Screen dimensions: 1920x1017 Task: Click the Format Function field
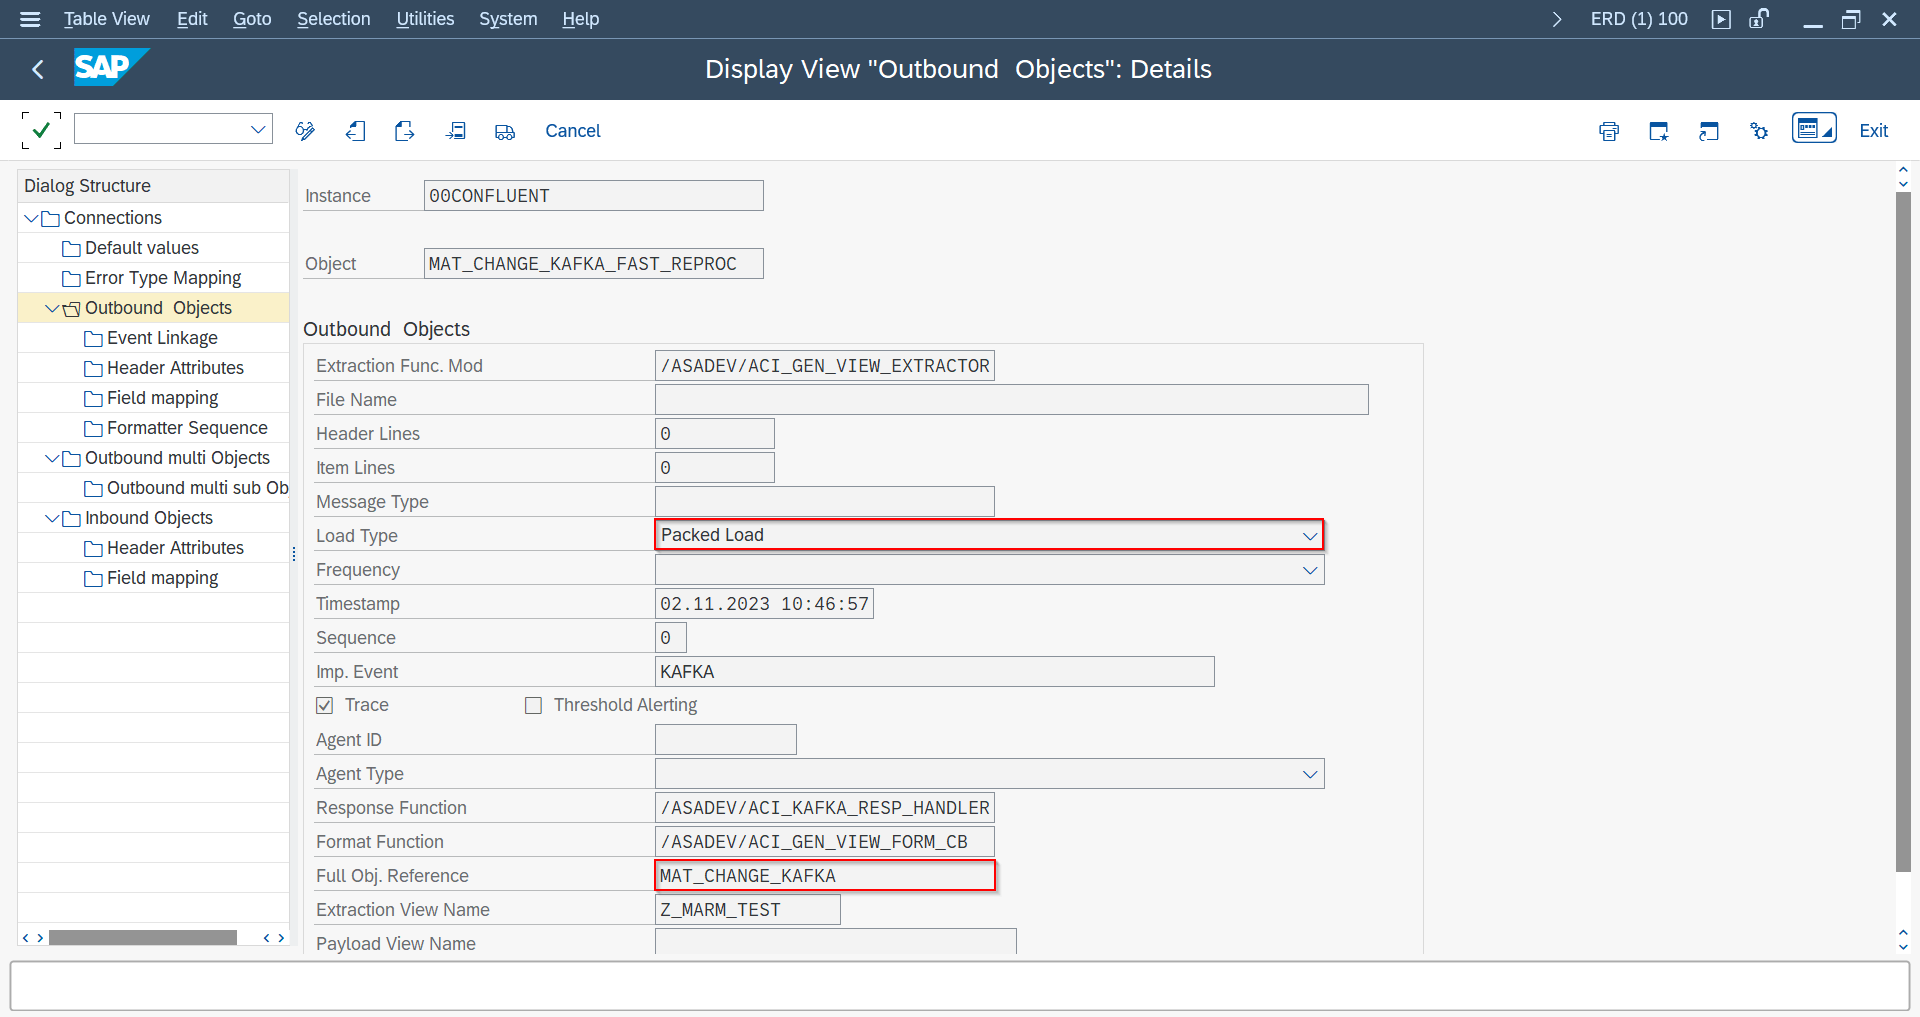[x=825, y=842]
